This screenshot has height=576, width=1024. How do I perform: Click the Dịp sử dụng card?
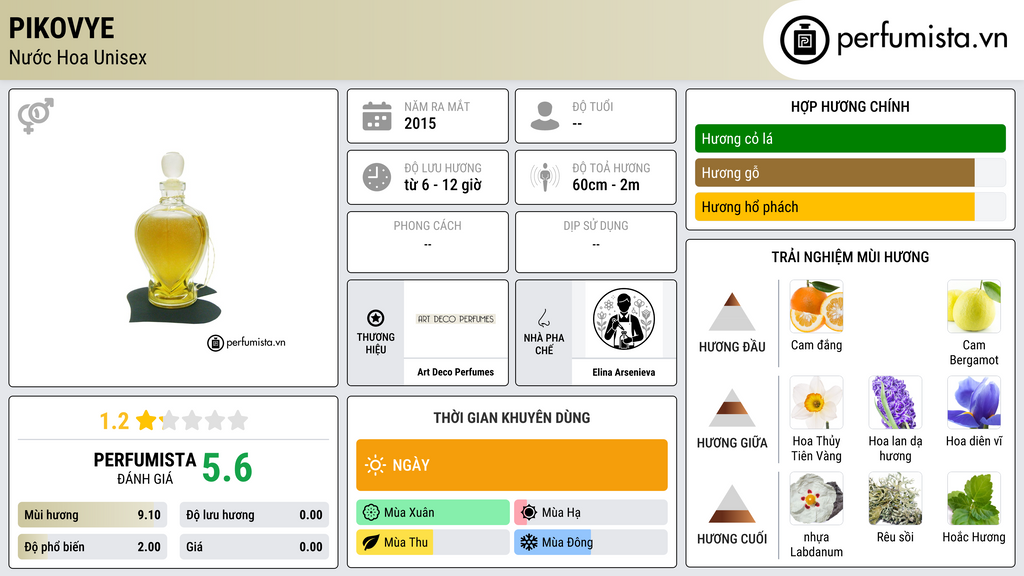click(596, 242)
